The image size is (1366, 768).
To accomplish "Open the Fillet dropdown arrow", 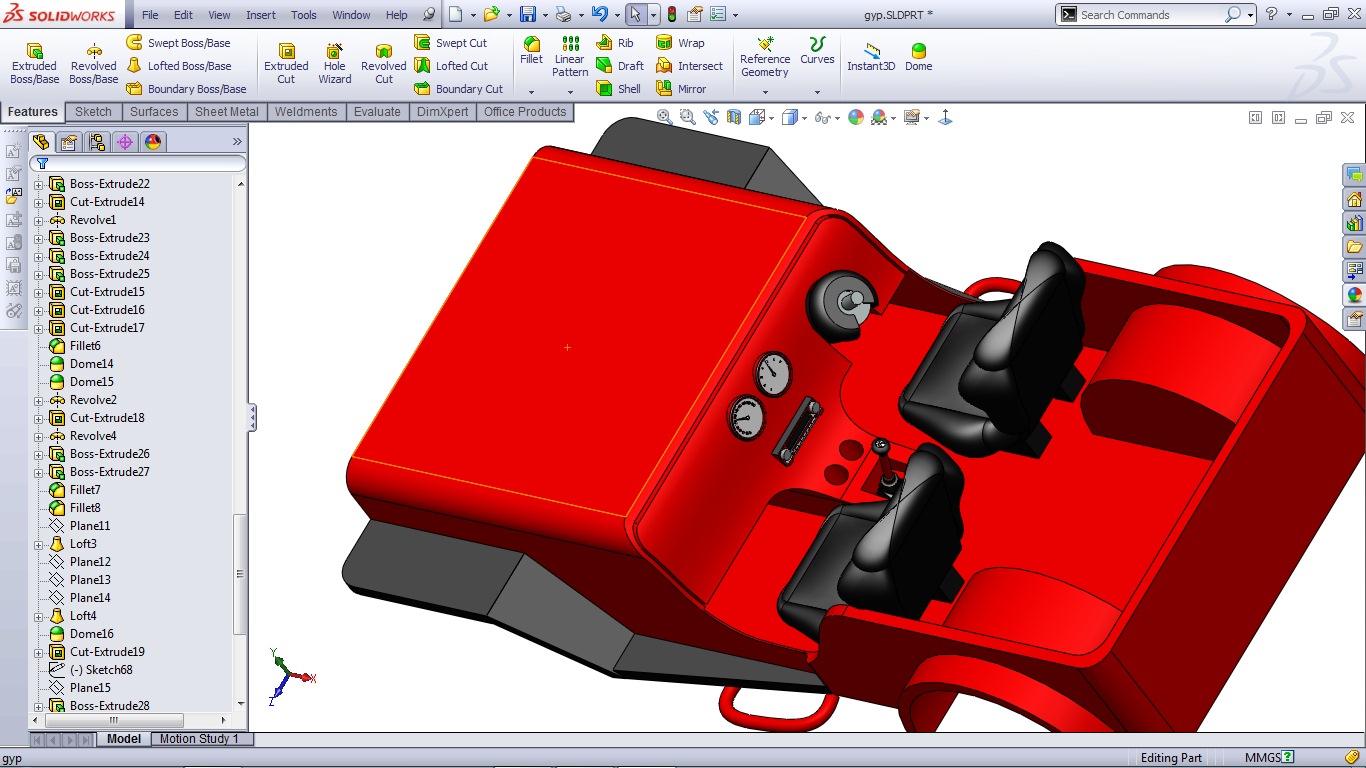I will point(532,92).
